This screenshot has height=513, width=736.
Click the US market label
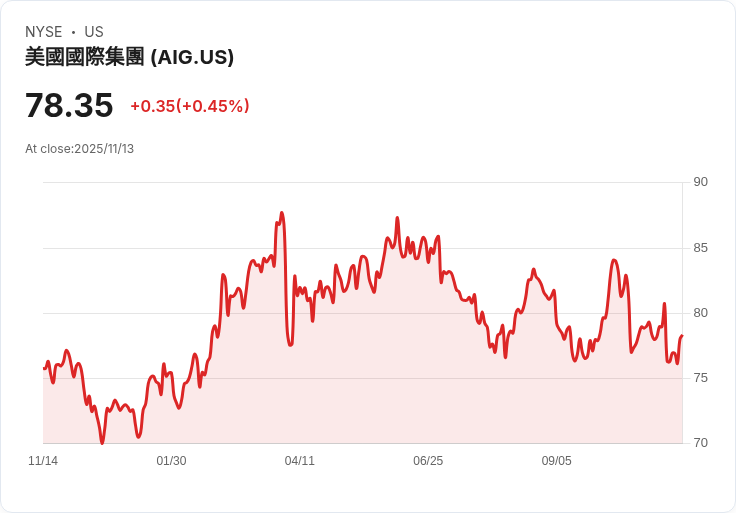94,32
